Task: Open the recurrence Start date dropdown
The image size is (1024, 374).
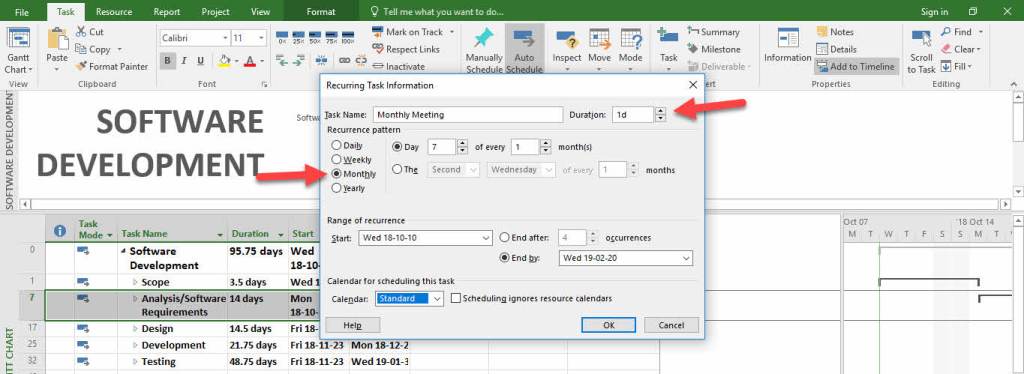Action: tap(485, 238)
